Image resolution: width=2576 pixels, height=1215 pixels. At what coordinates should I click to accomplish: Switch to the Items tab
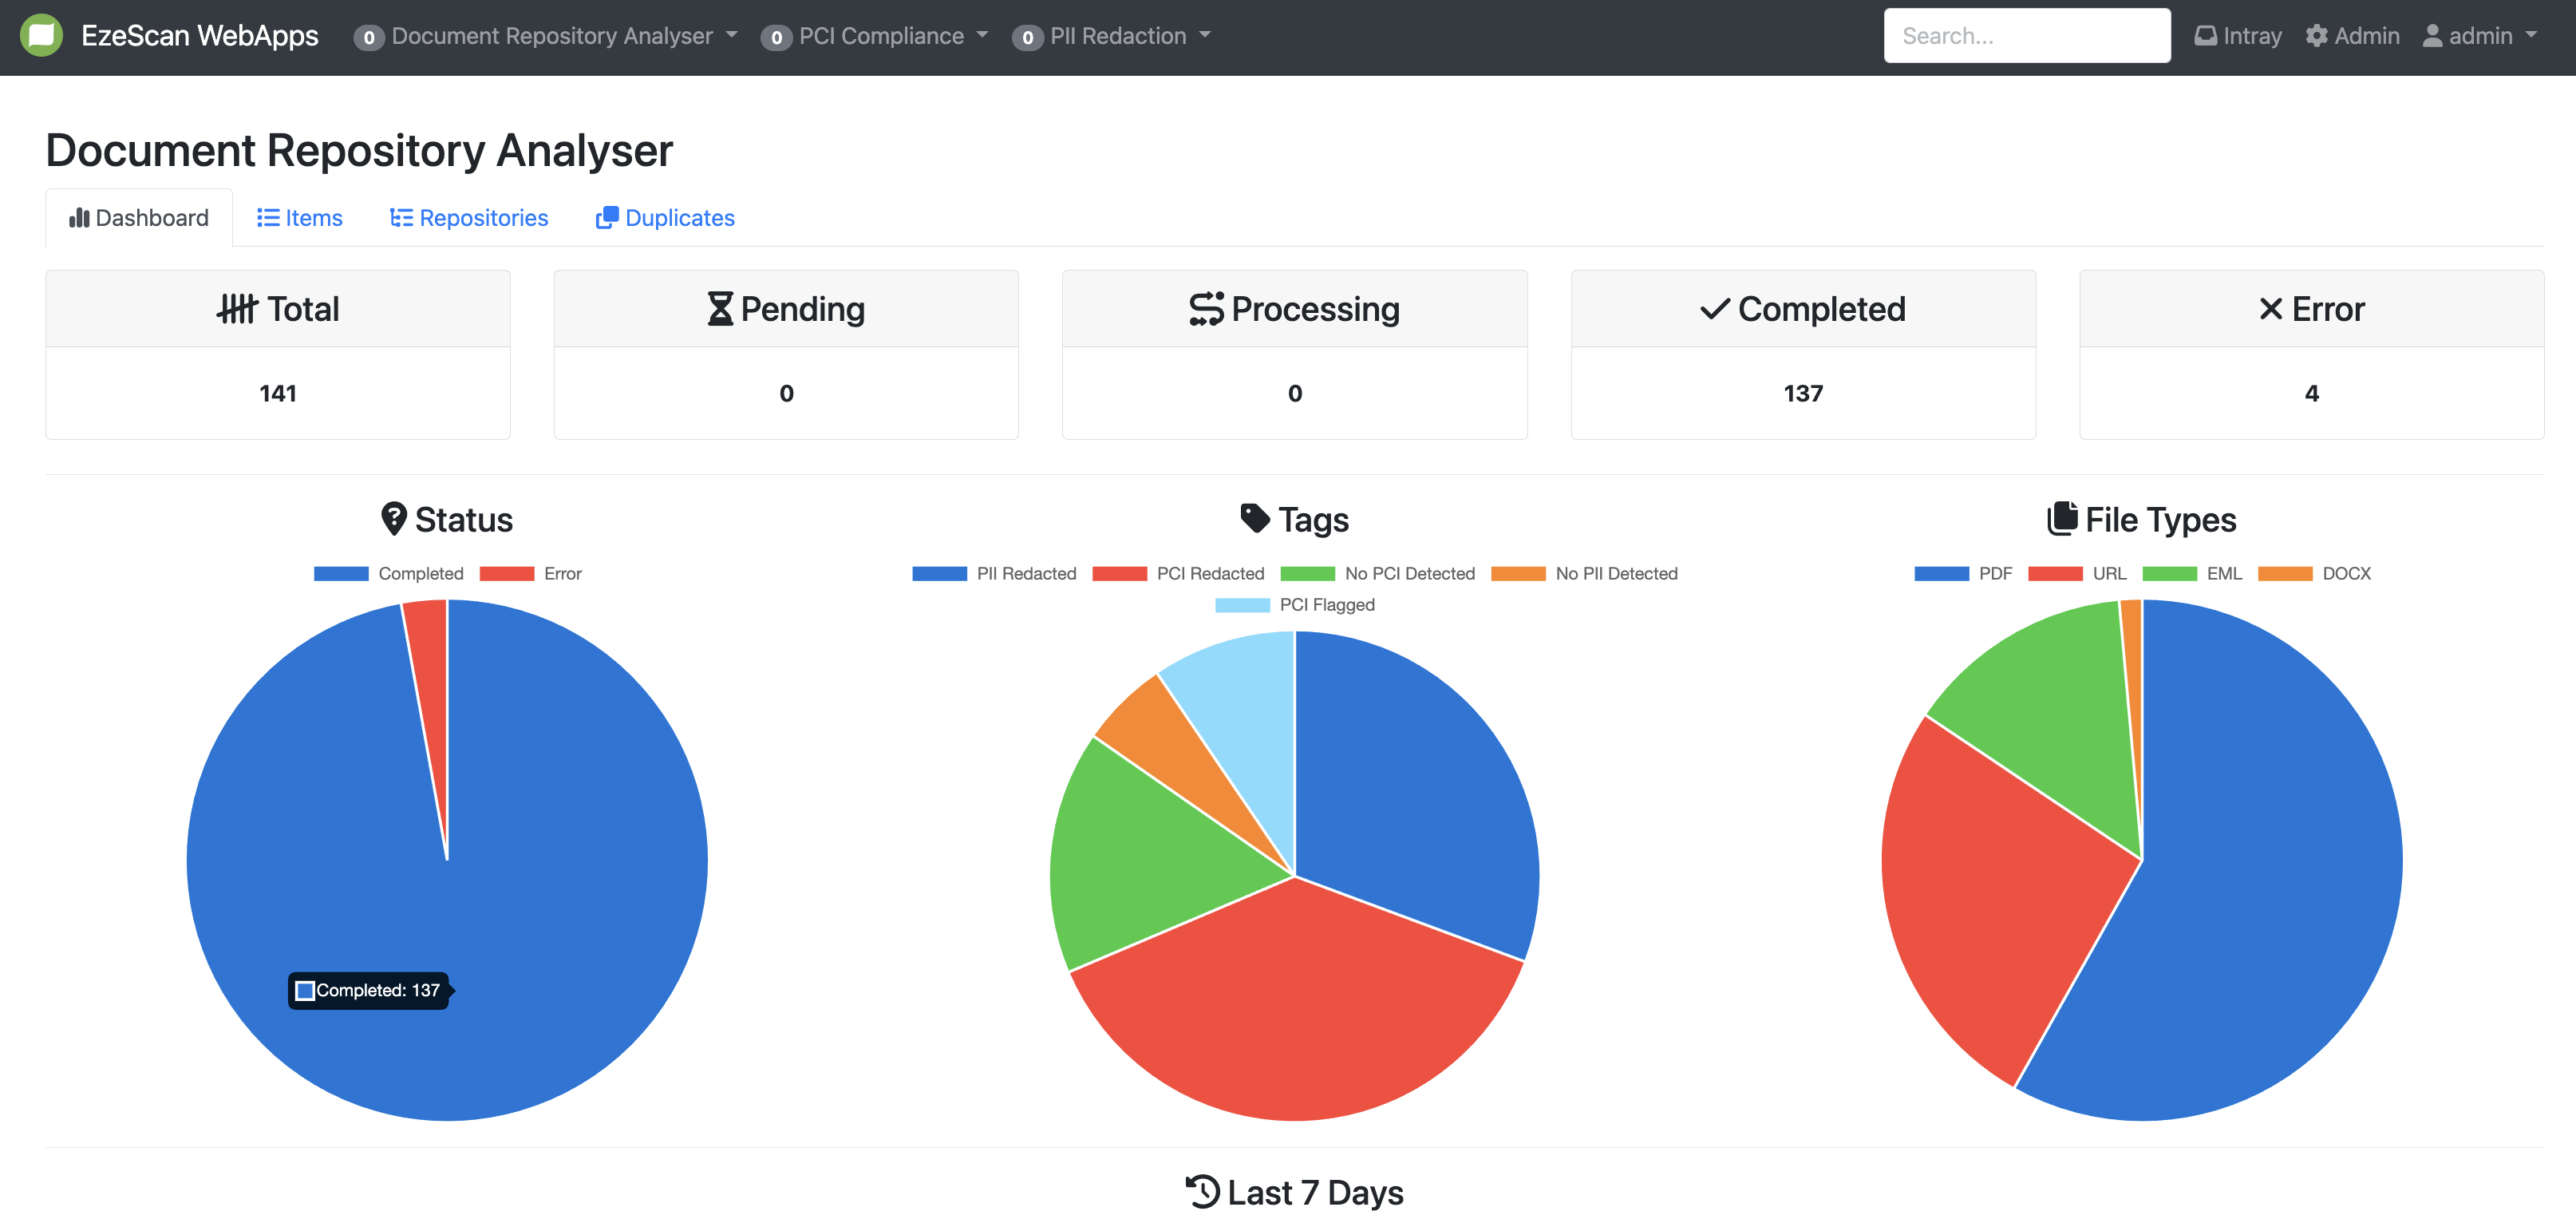[313, 218]
